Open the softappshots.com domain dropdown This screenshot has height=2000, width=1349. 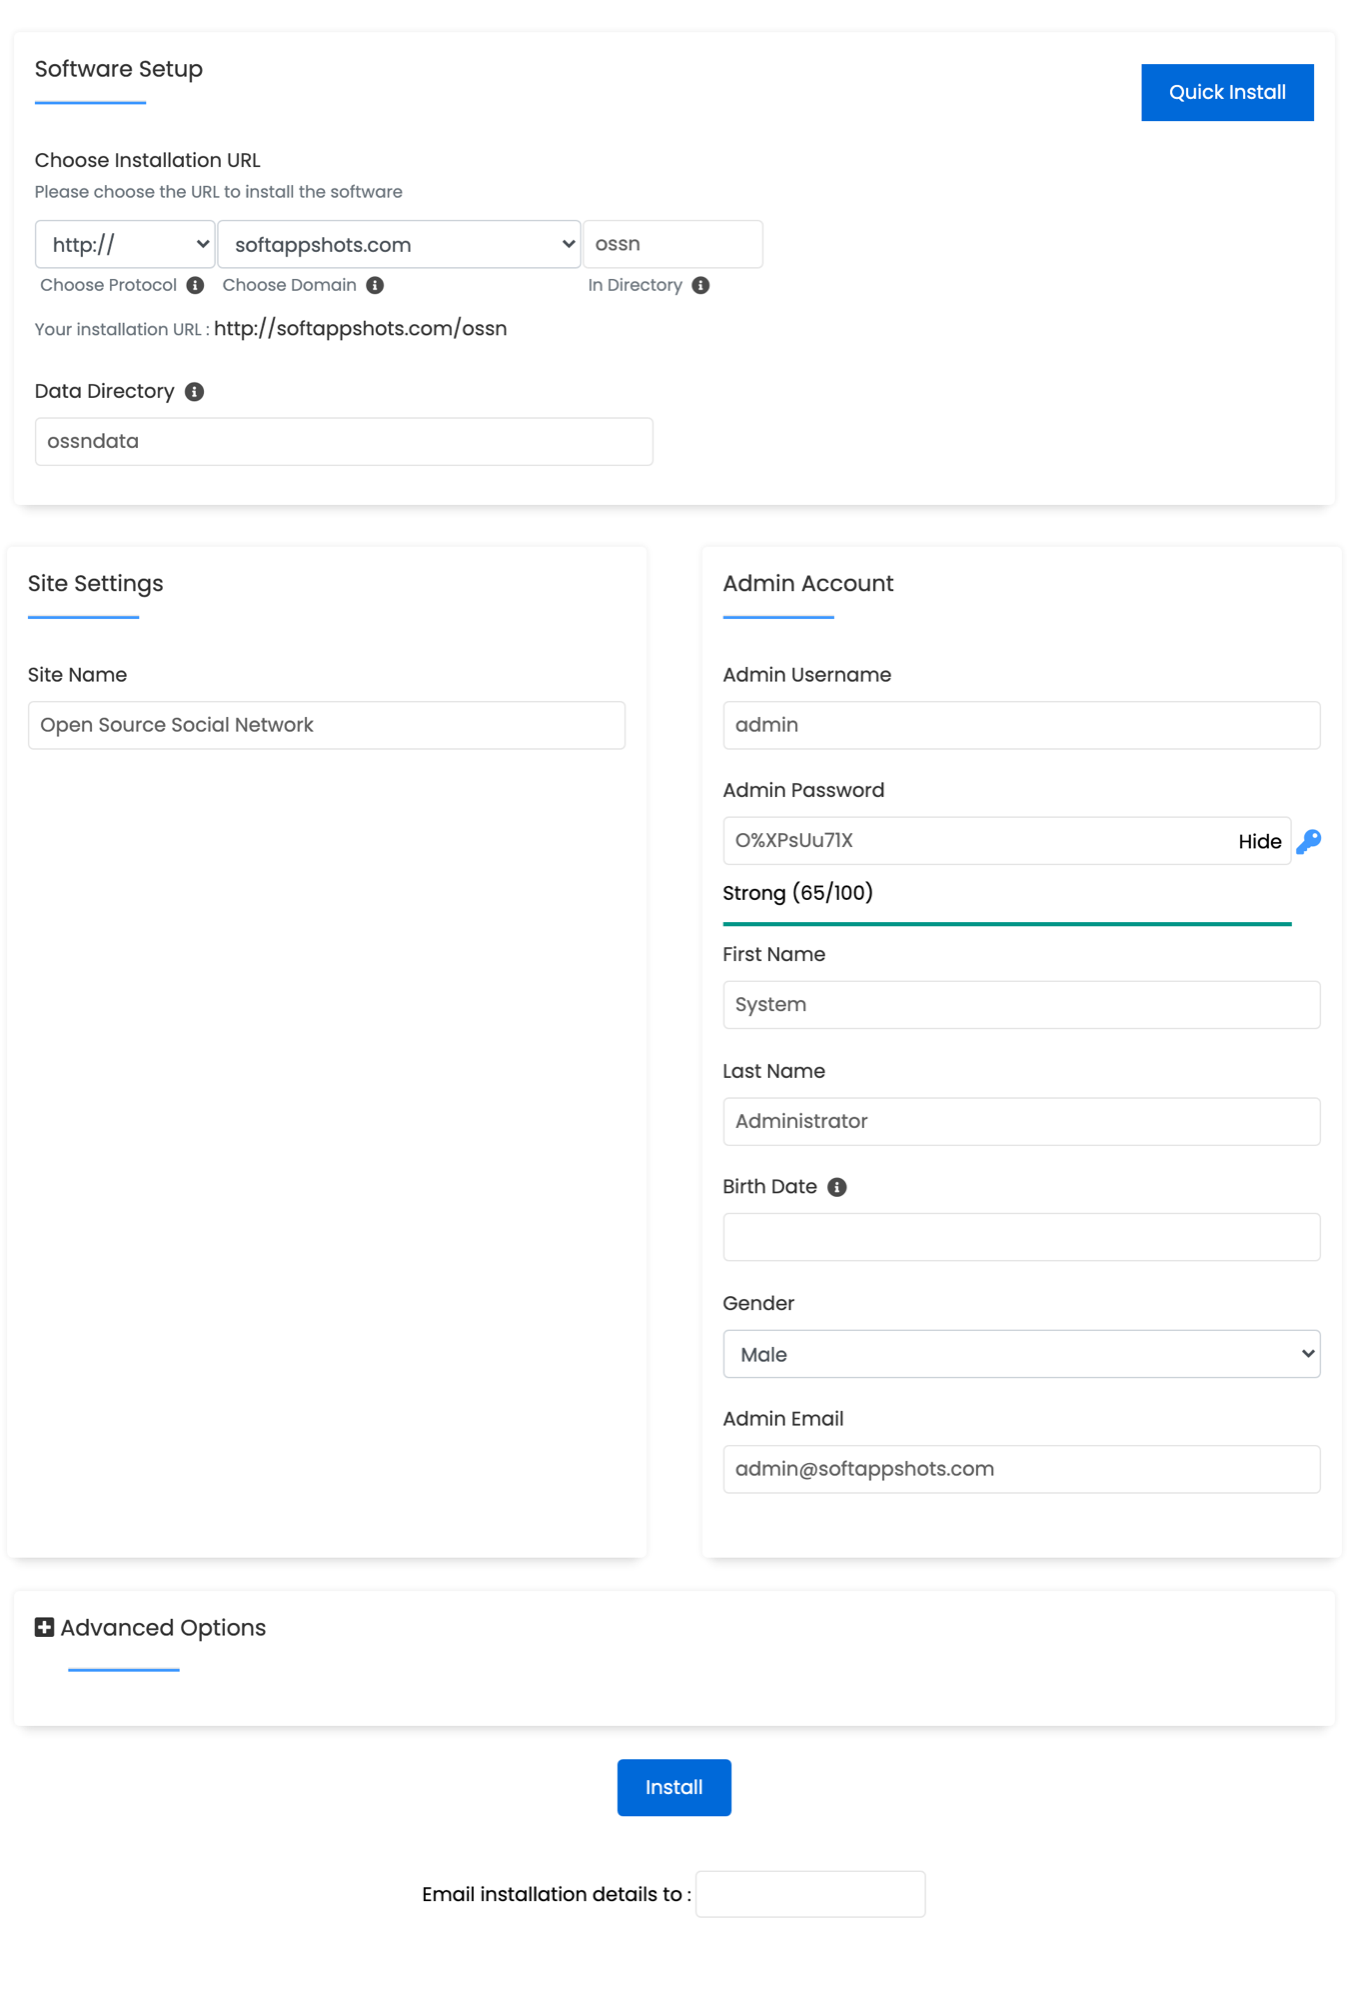pos(399,244)
